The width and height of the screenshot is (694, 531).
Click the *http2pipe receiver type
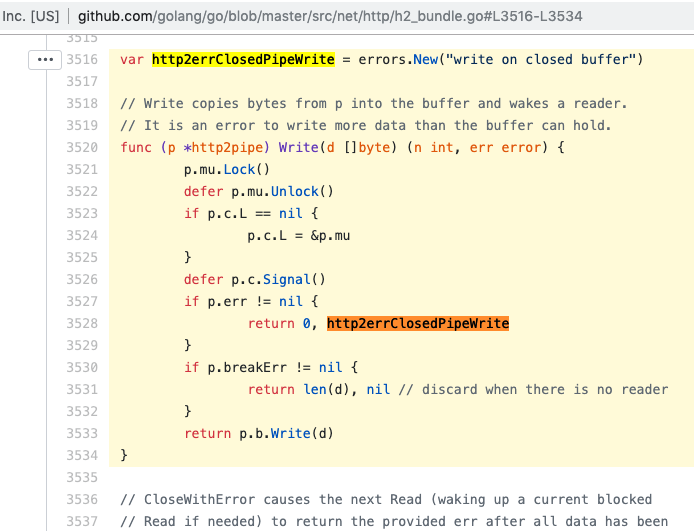226,147
